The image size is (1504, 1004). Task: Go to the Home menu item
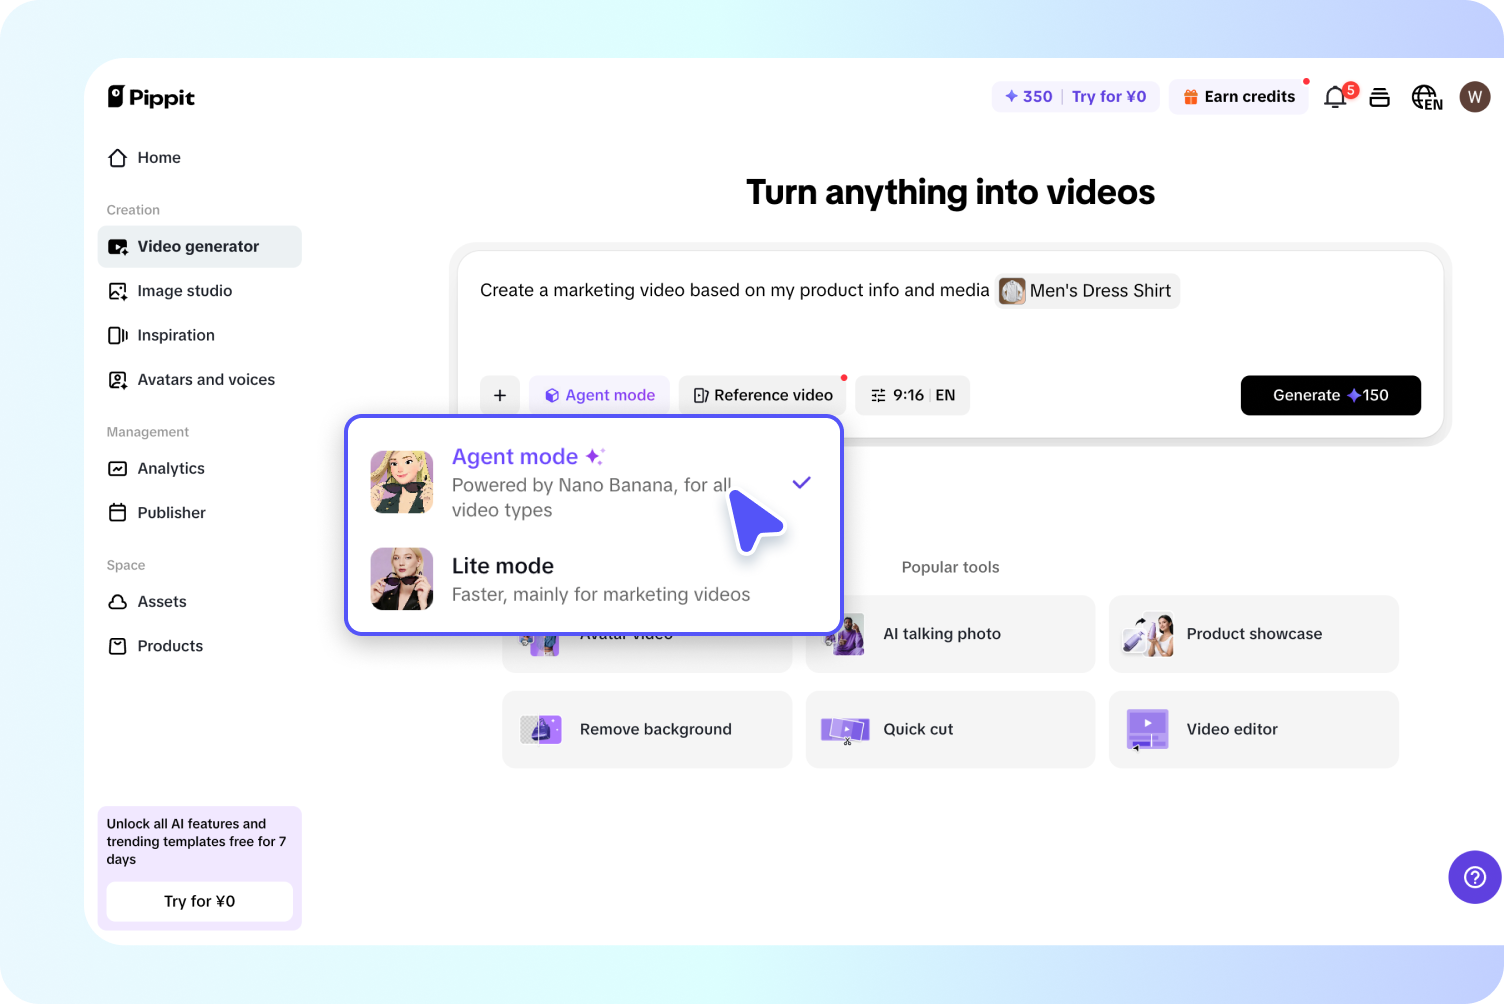coord(158,157)
